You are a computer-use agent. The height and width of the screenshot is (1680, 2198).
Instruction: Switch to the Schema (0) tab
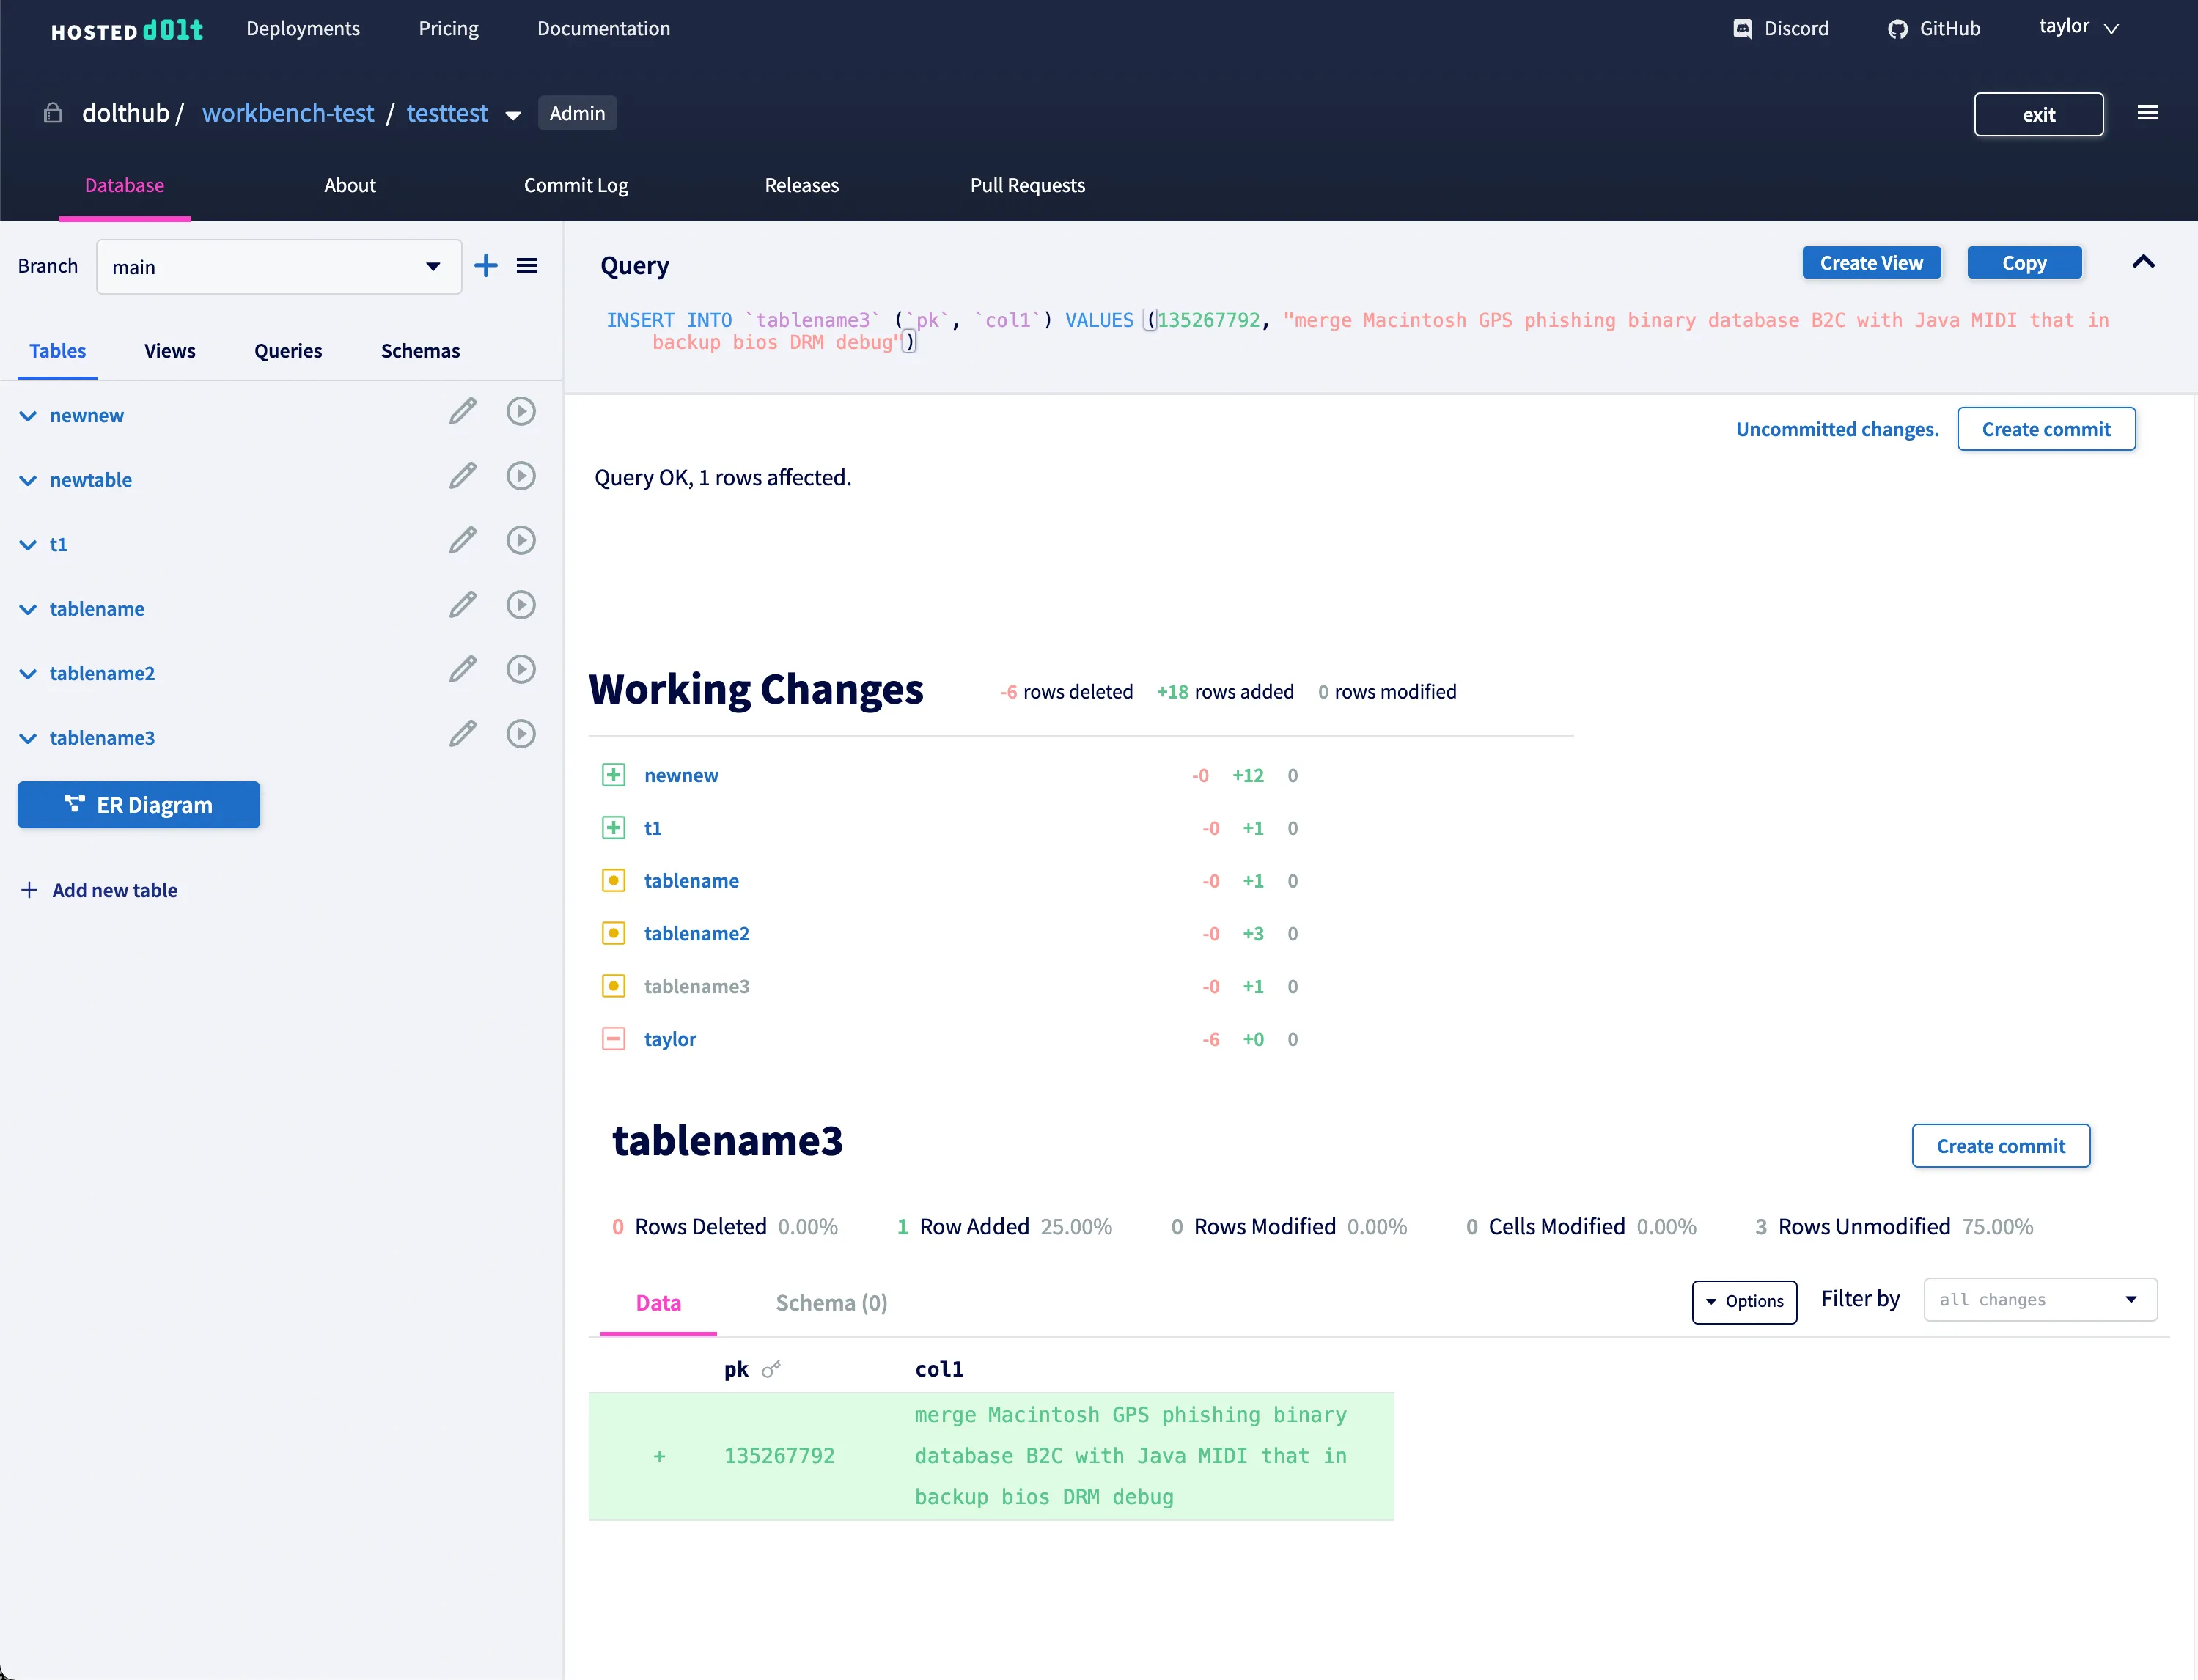pyautogui.click(x=831, y=1303)
